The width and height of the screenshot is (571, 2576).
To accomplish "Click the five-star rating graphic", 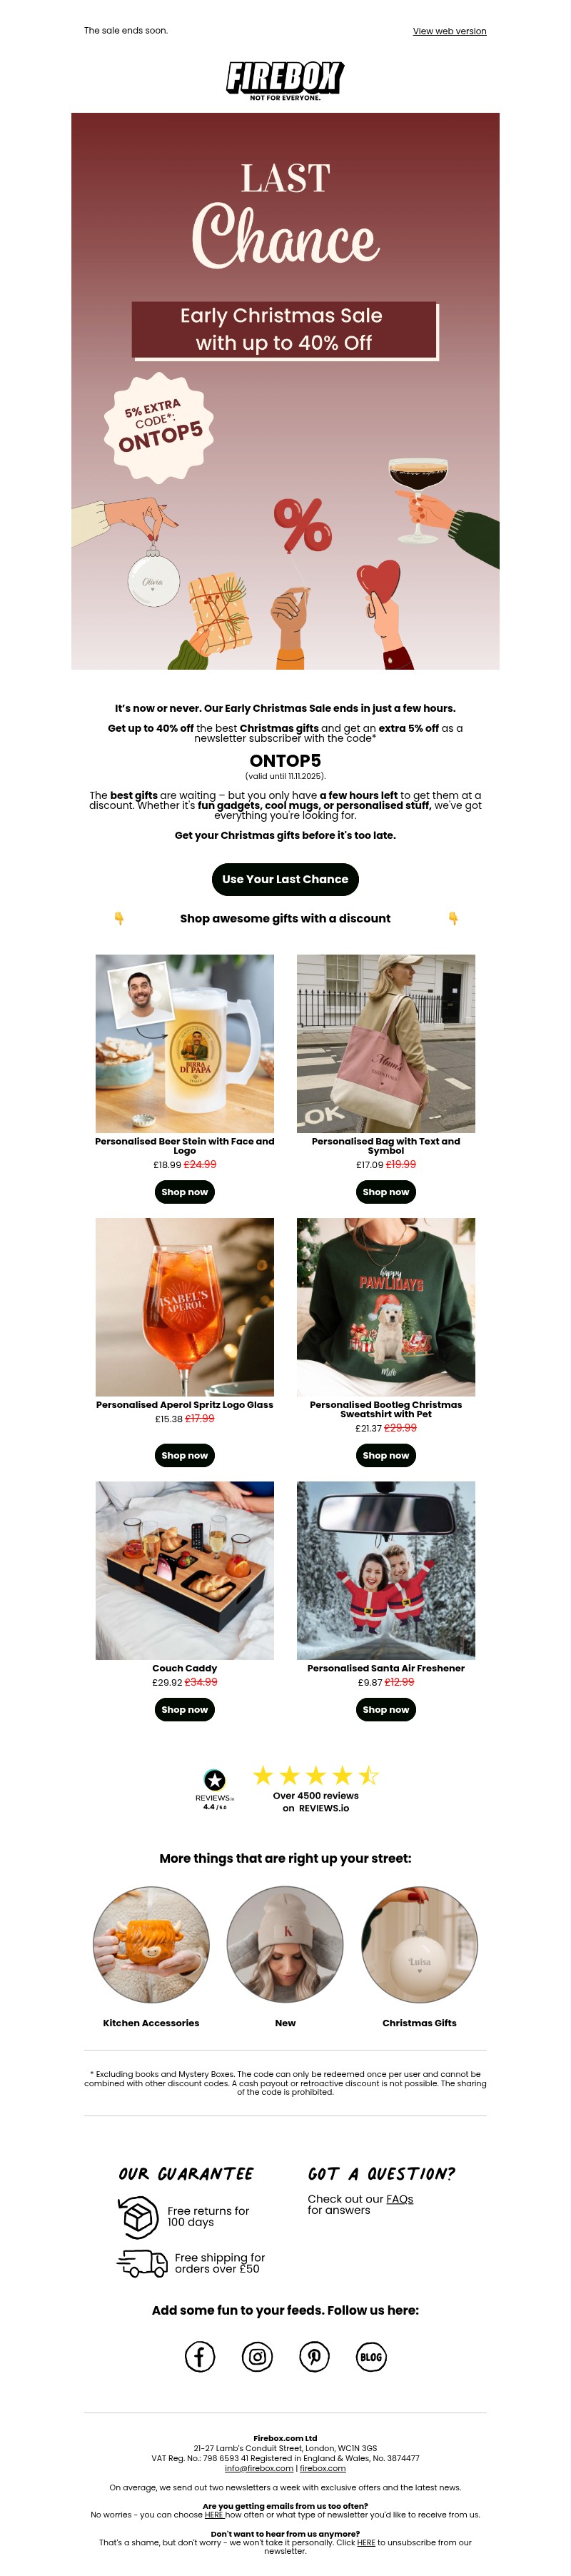I will click(316, 1775).
